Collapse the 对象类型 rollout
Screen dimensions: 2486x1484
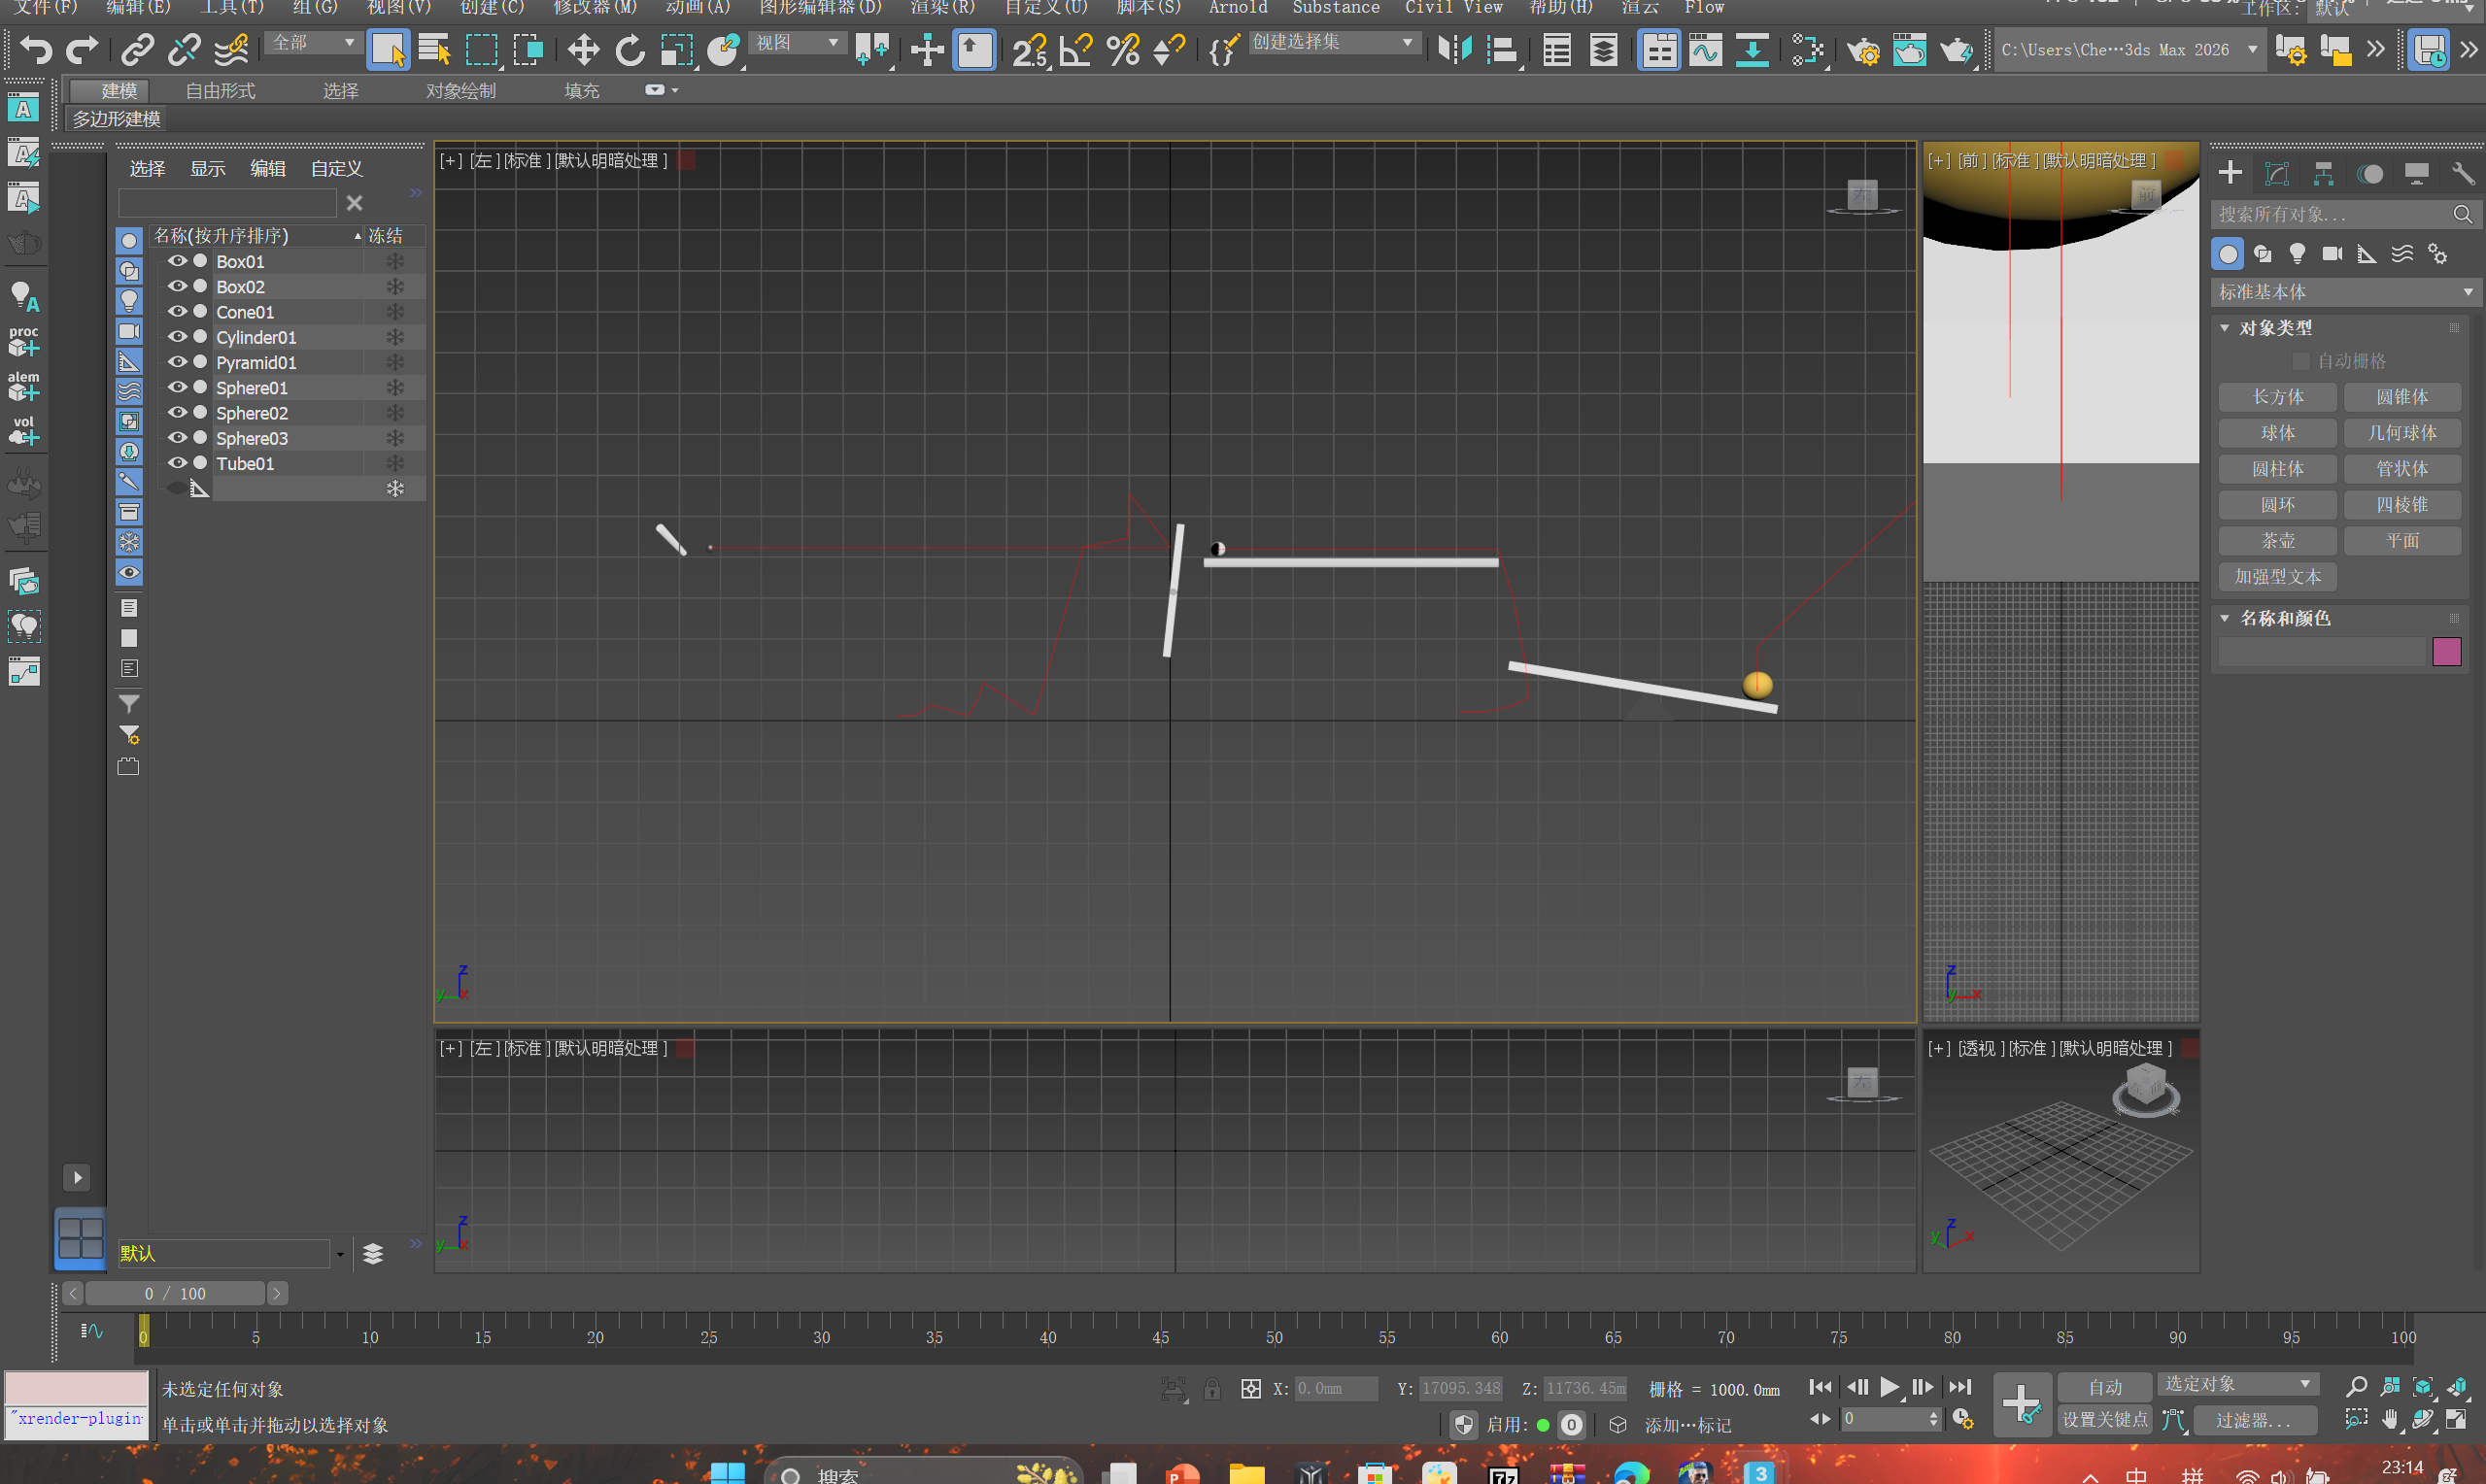(2224, 328)
